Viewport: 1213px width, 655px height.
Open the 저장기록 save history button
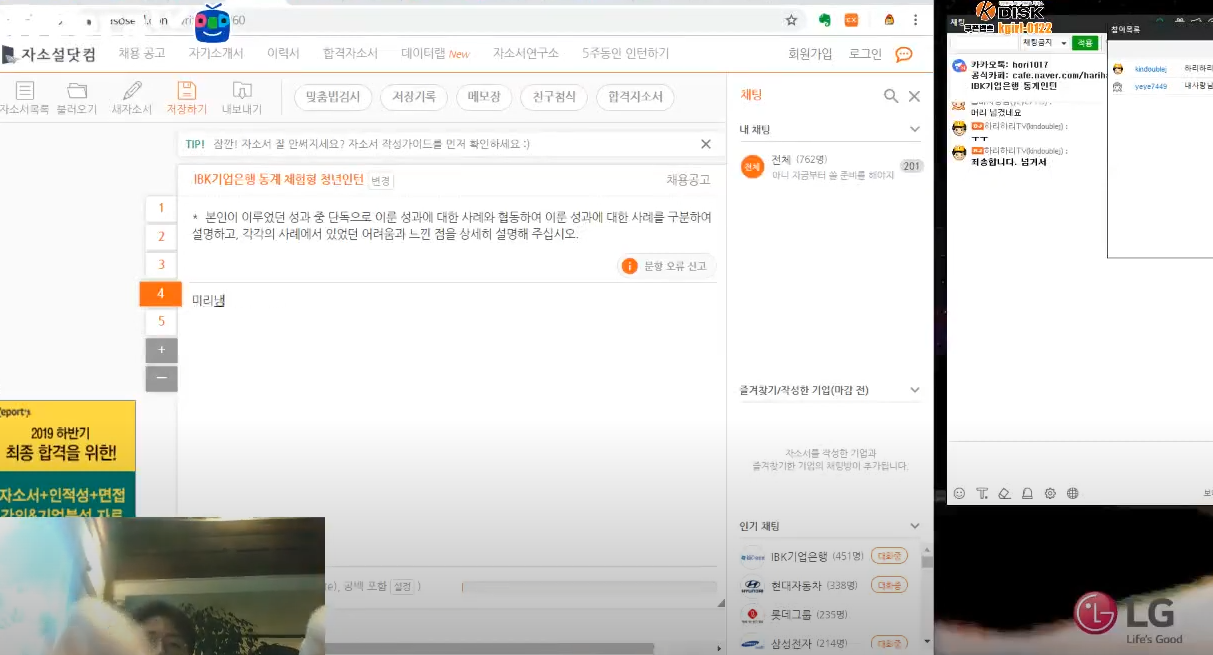[x=414, y=97]
